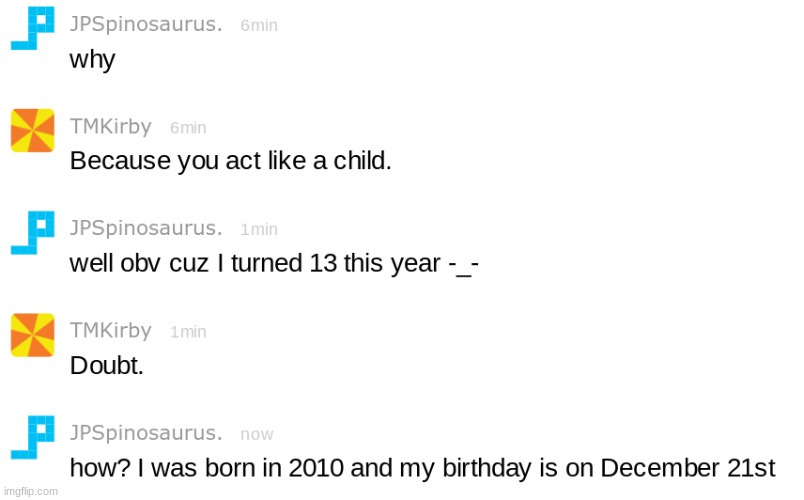804x500 pixels.
Task: Click the 1min timestamp next to JPSpinosaurus
Action: coord(259,229)
